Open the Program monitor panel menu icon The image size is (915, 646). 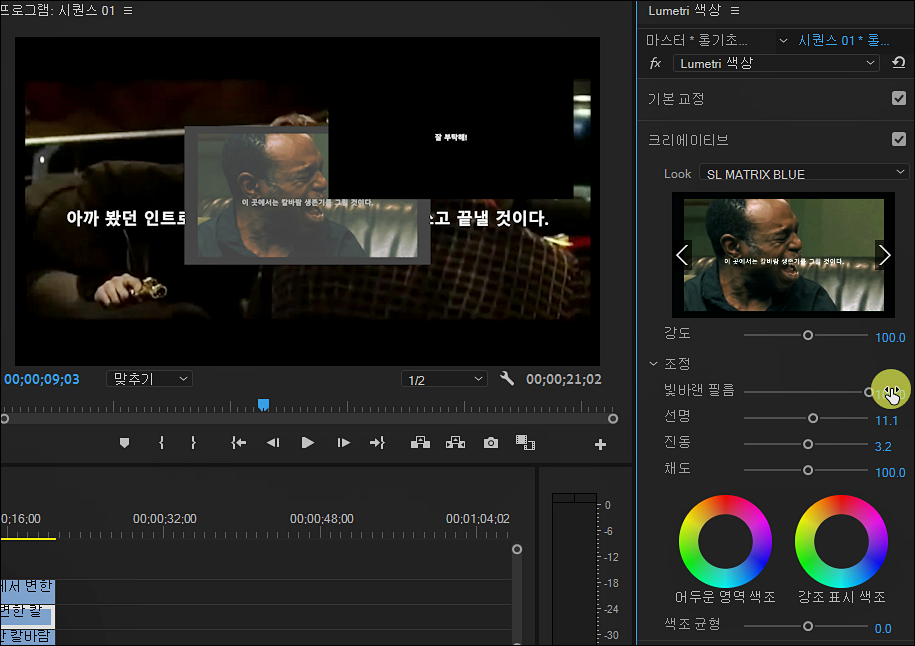coord(128,11)
